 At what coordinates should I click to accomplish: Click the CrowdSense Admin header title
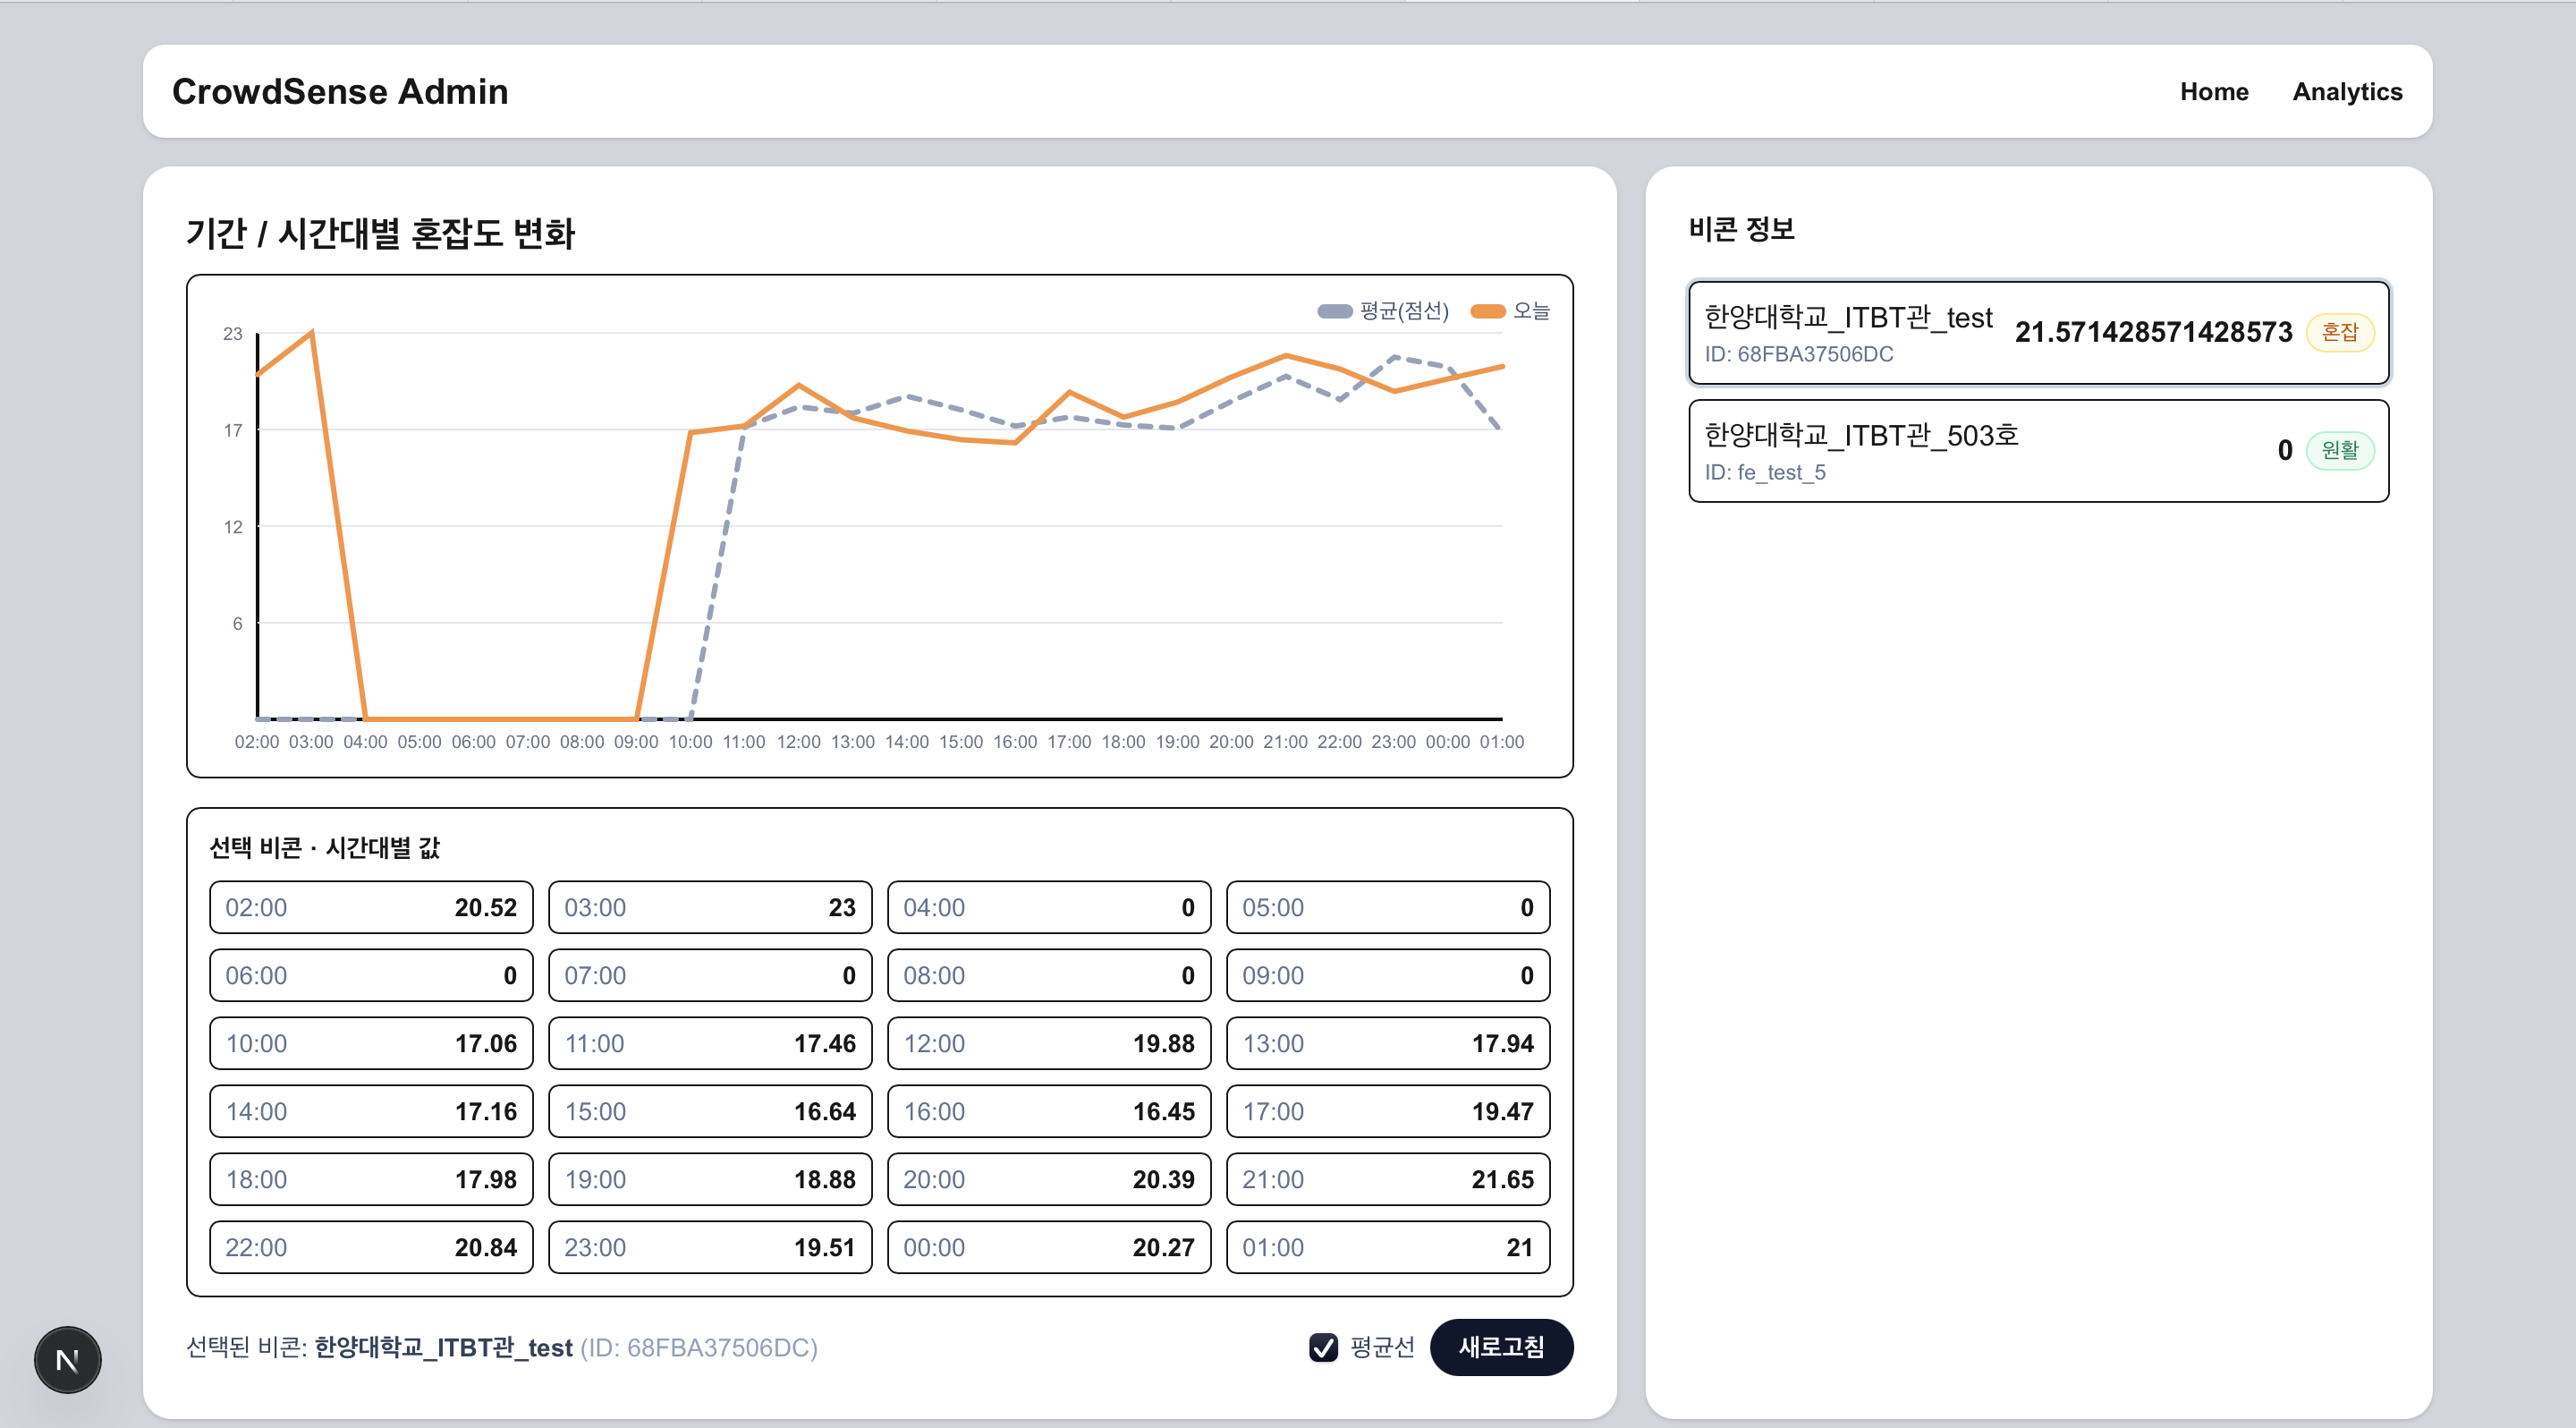pos(340,91)
